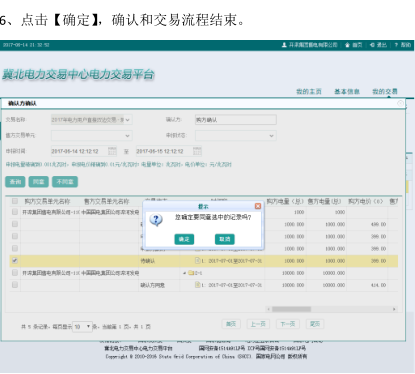Viewport: 415px width, 374px height.
Task: Click the user account icon in header
Action: [284, 45]
